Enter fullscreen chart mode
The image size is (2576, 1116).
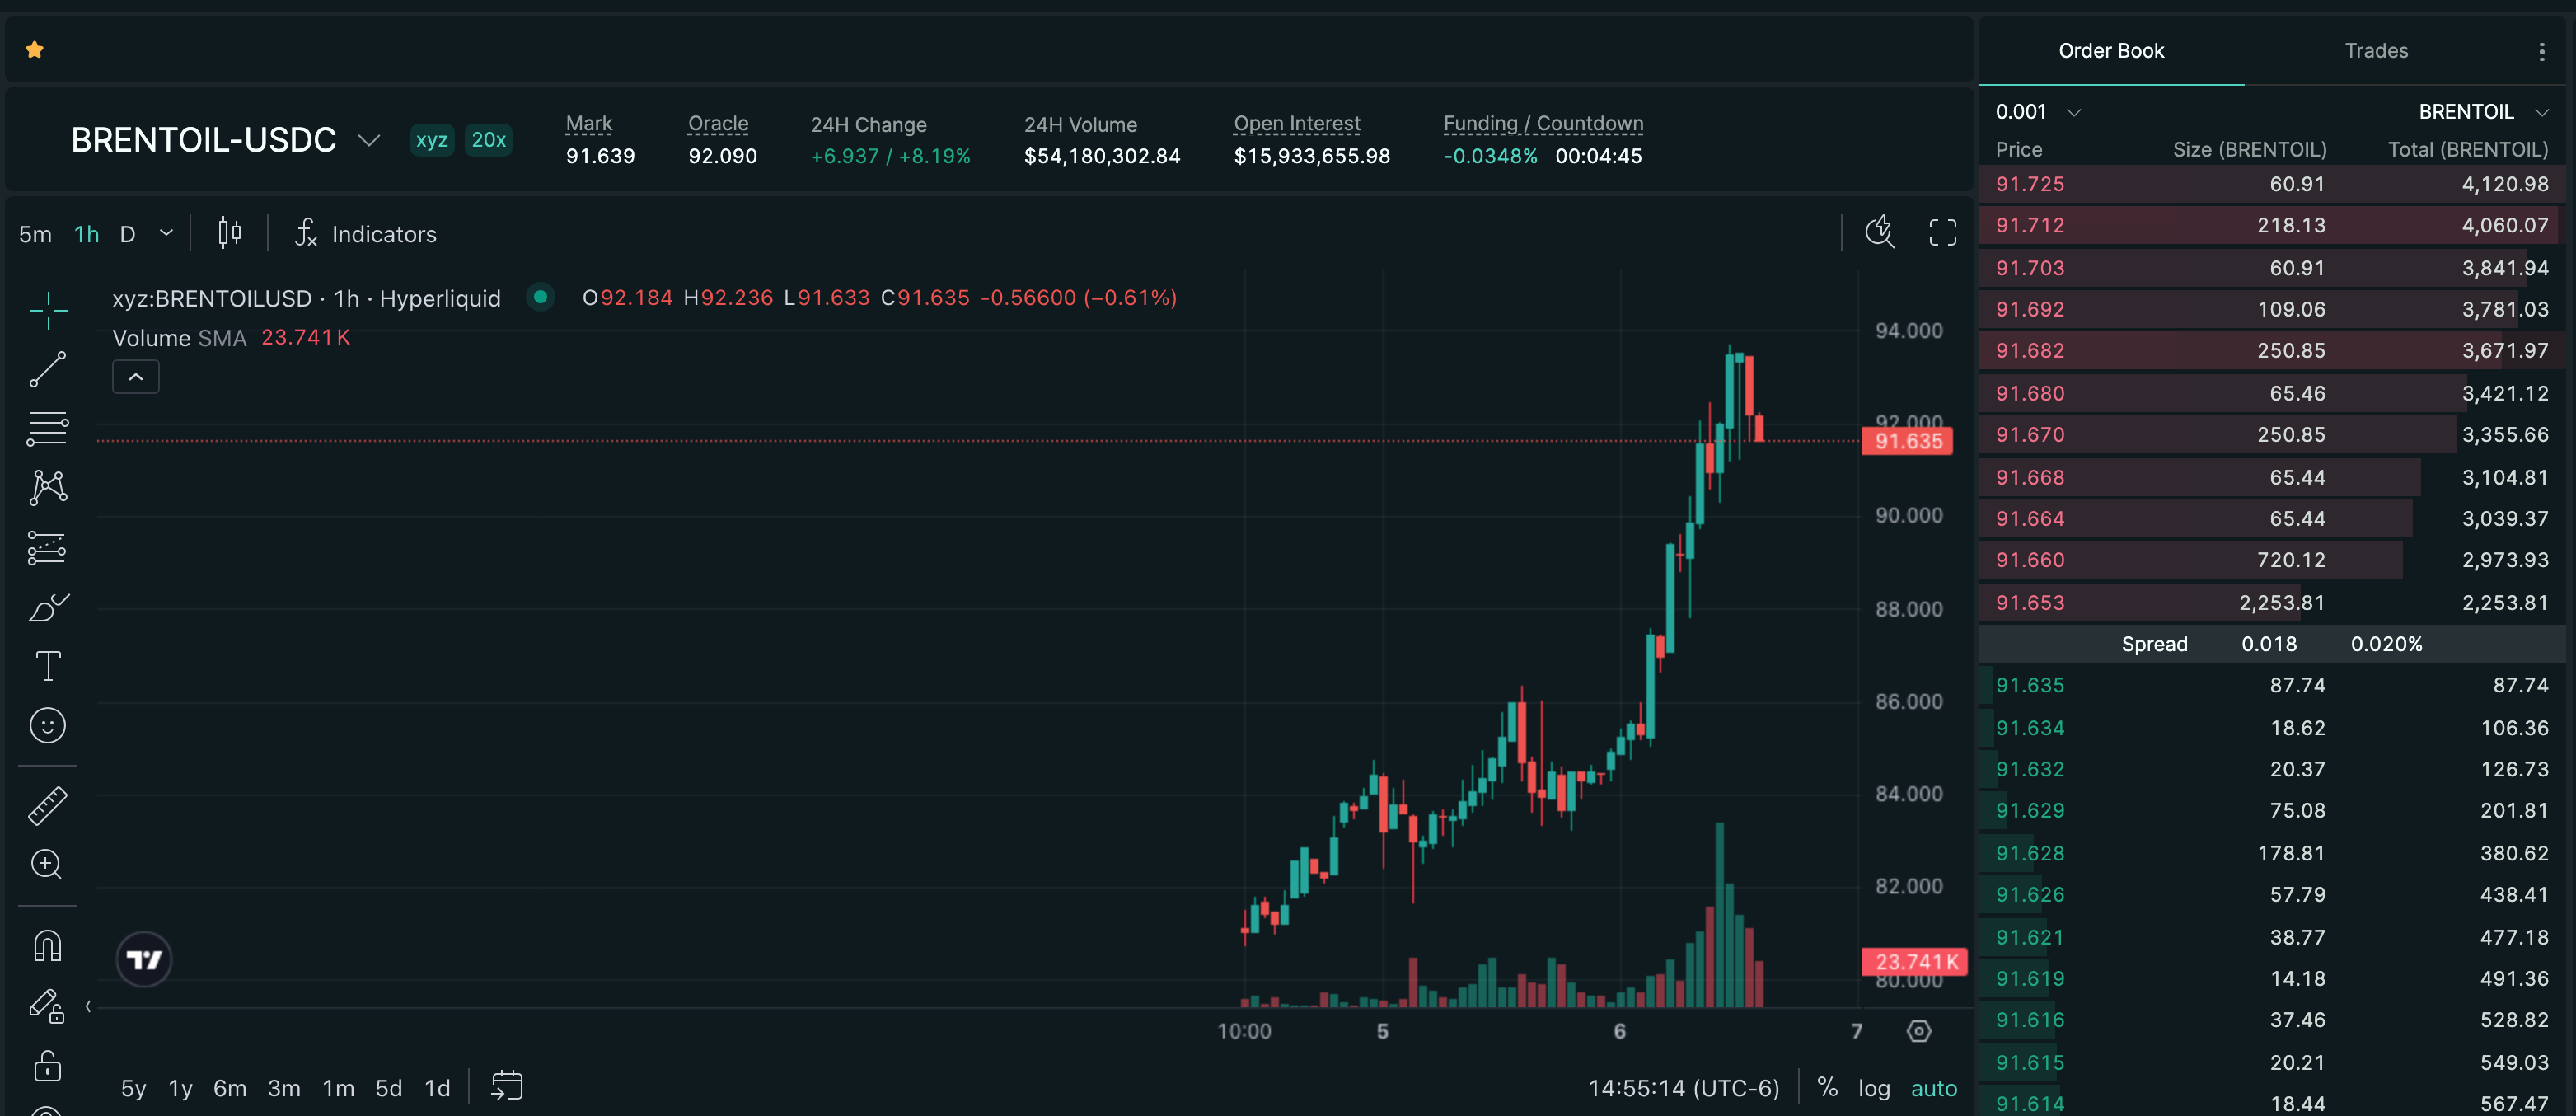pos(1942,233)
